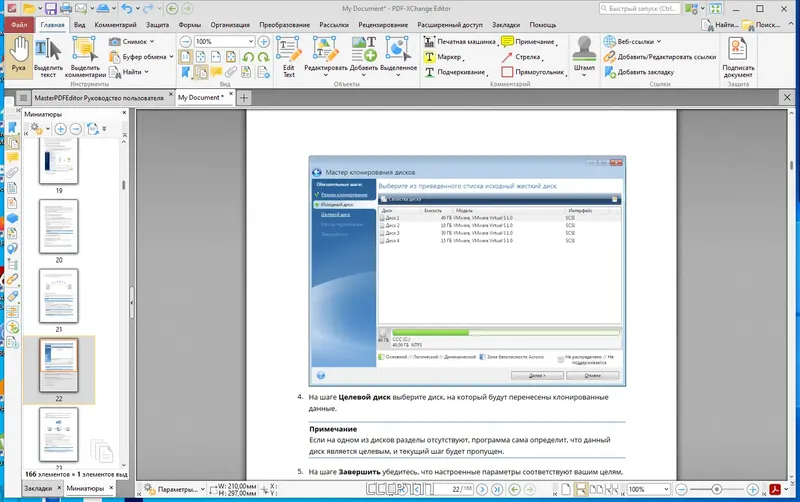Select the Примечание sticky note tool
800x502 pixels.
click(x=529, y=41)
